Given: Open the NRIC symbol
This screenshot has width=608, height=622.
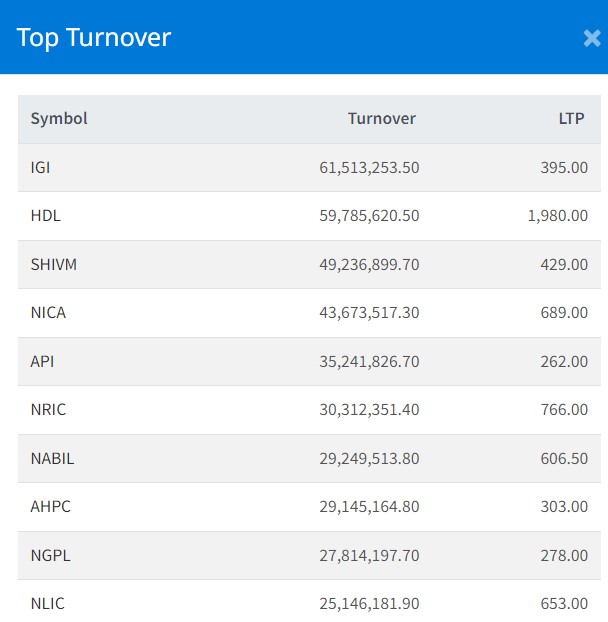Looking at the screenshot, I should click(x=48, y=410).
